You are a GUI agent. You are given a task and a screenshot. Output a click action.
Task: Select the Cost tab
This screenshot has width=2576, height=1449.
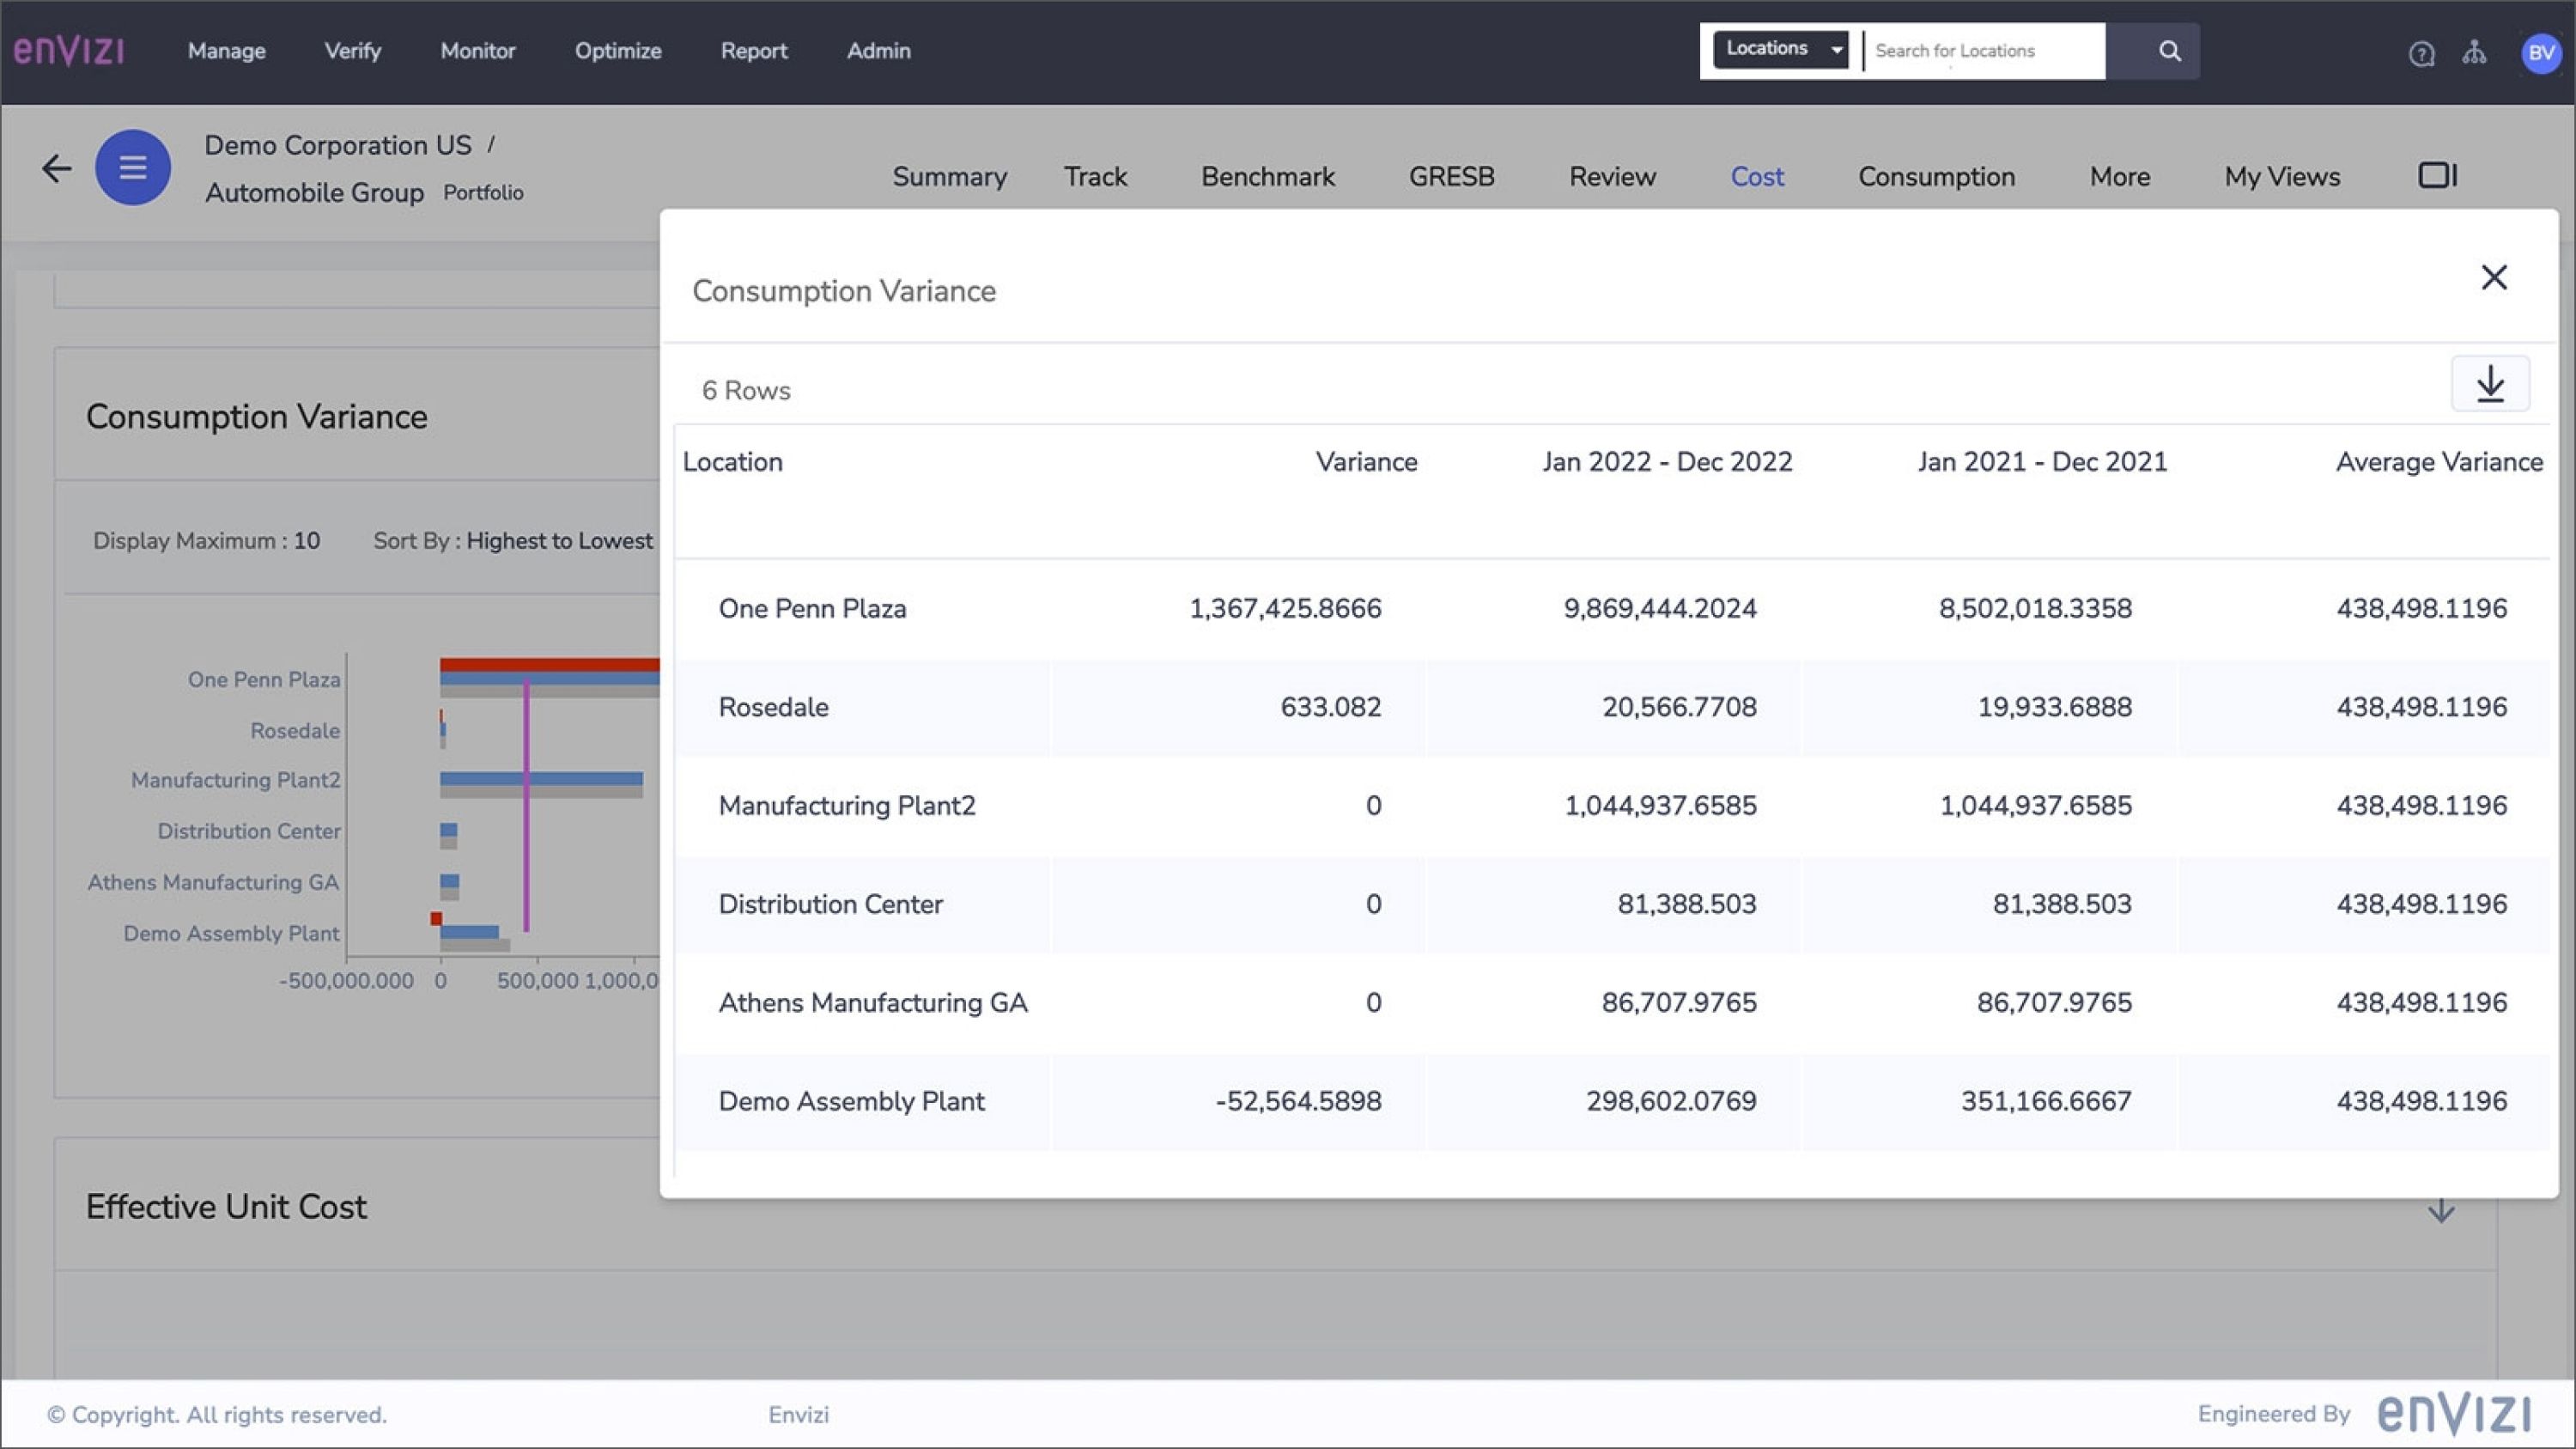[1757, 177]
